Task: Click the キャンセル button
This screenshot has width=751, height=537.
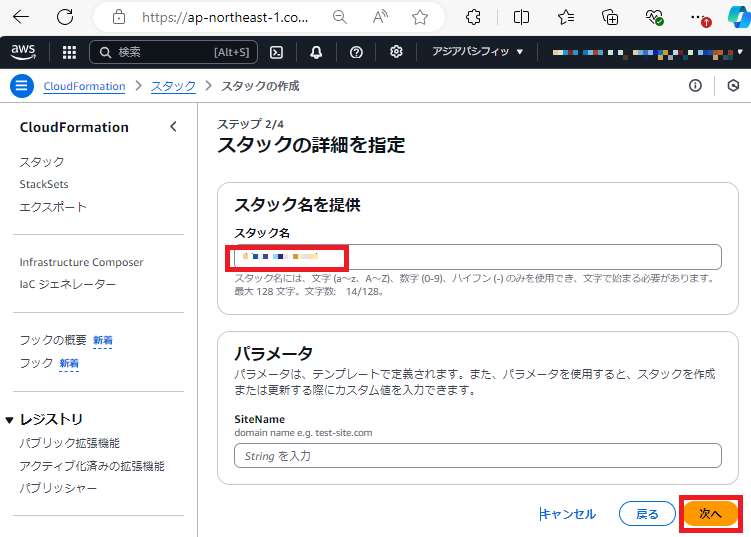Action: click(568, 514)
